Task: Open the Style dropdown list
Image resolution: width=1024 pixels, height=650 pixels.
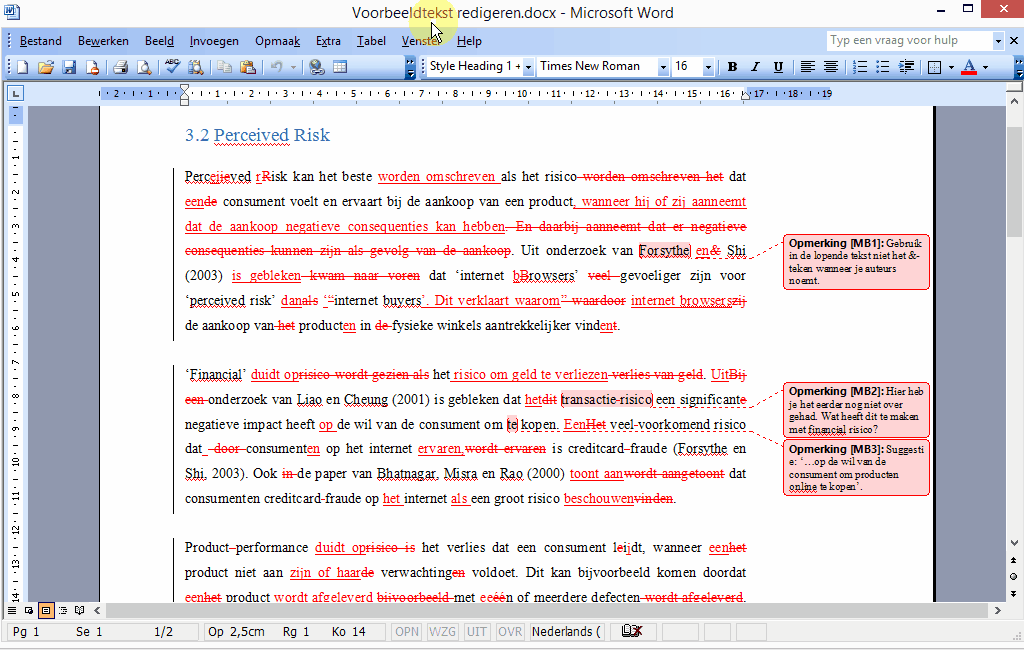Action: coord(528,67)
